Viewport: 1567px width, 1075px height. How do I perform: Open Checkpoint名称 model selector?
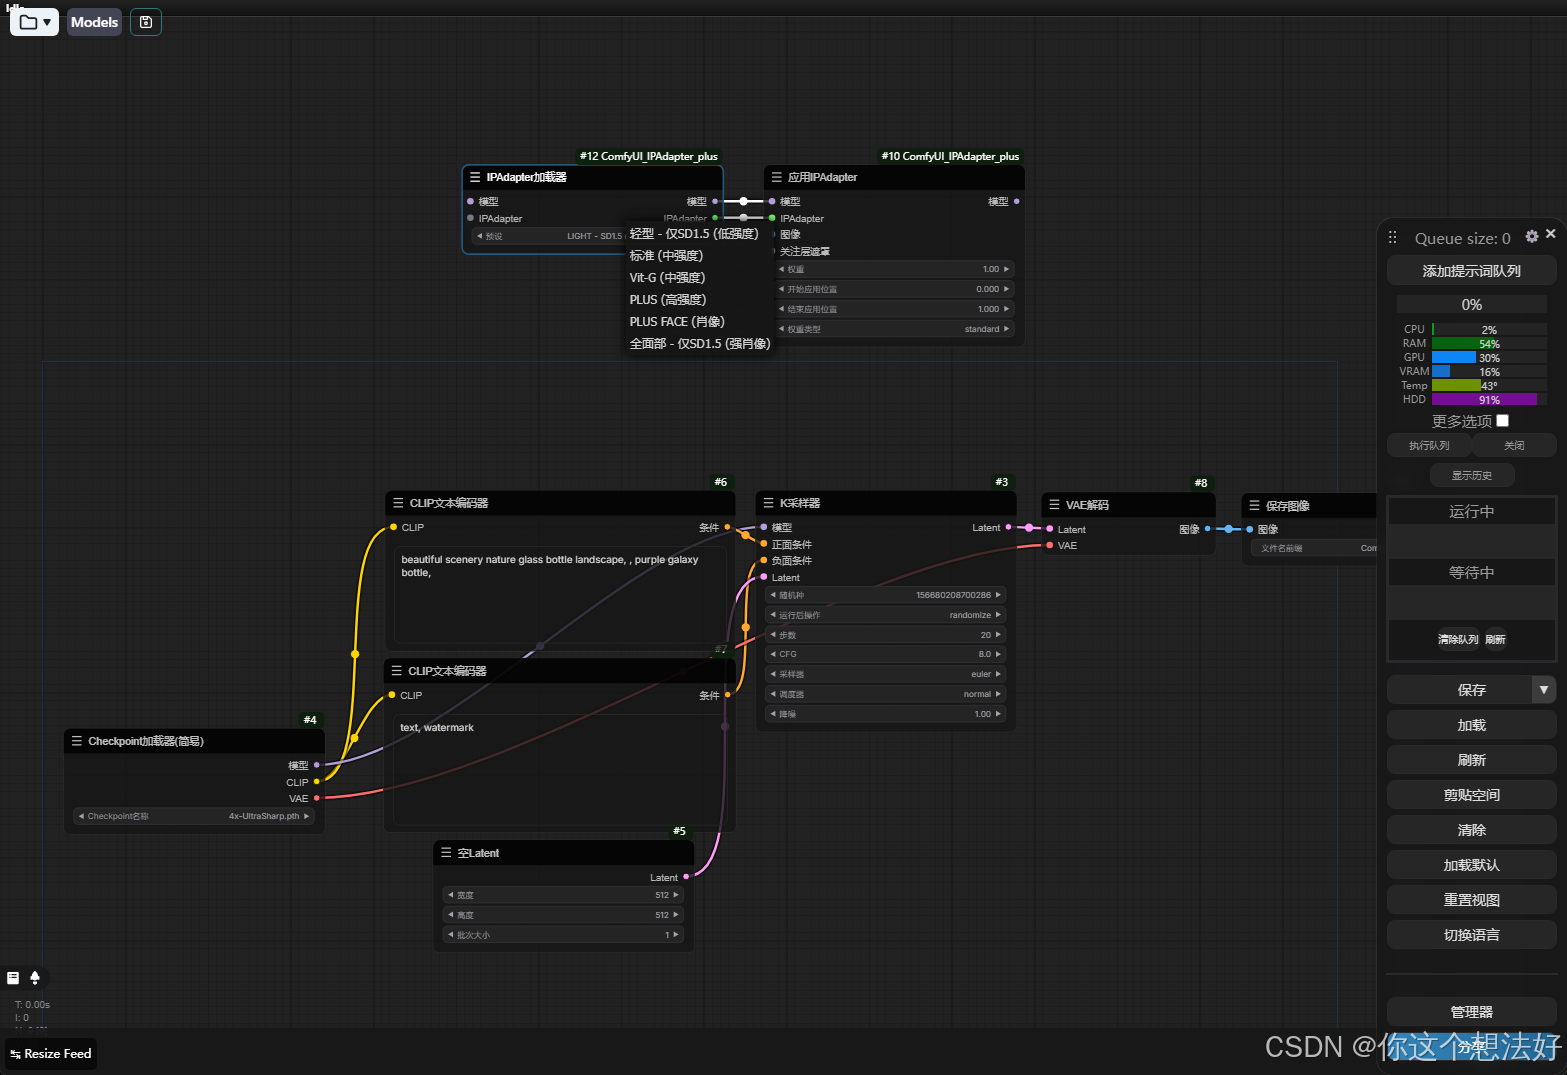coord(195,816)
